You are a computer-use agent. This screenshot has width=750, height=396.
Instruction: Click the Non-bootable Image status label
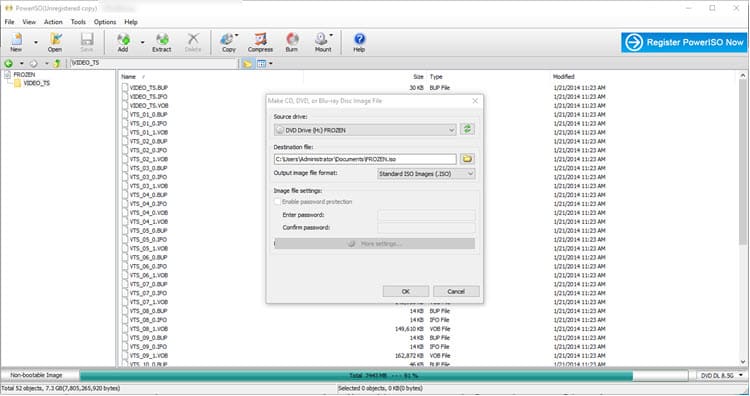point(37,375)
